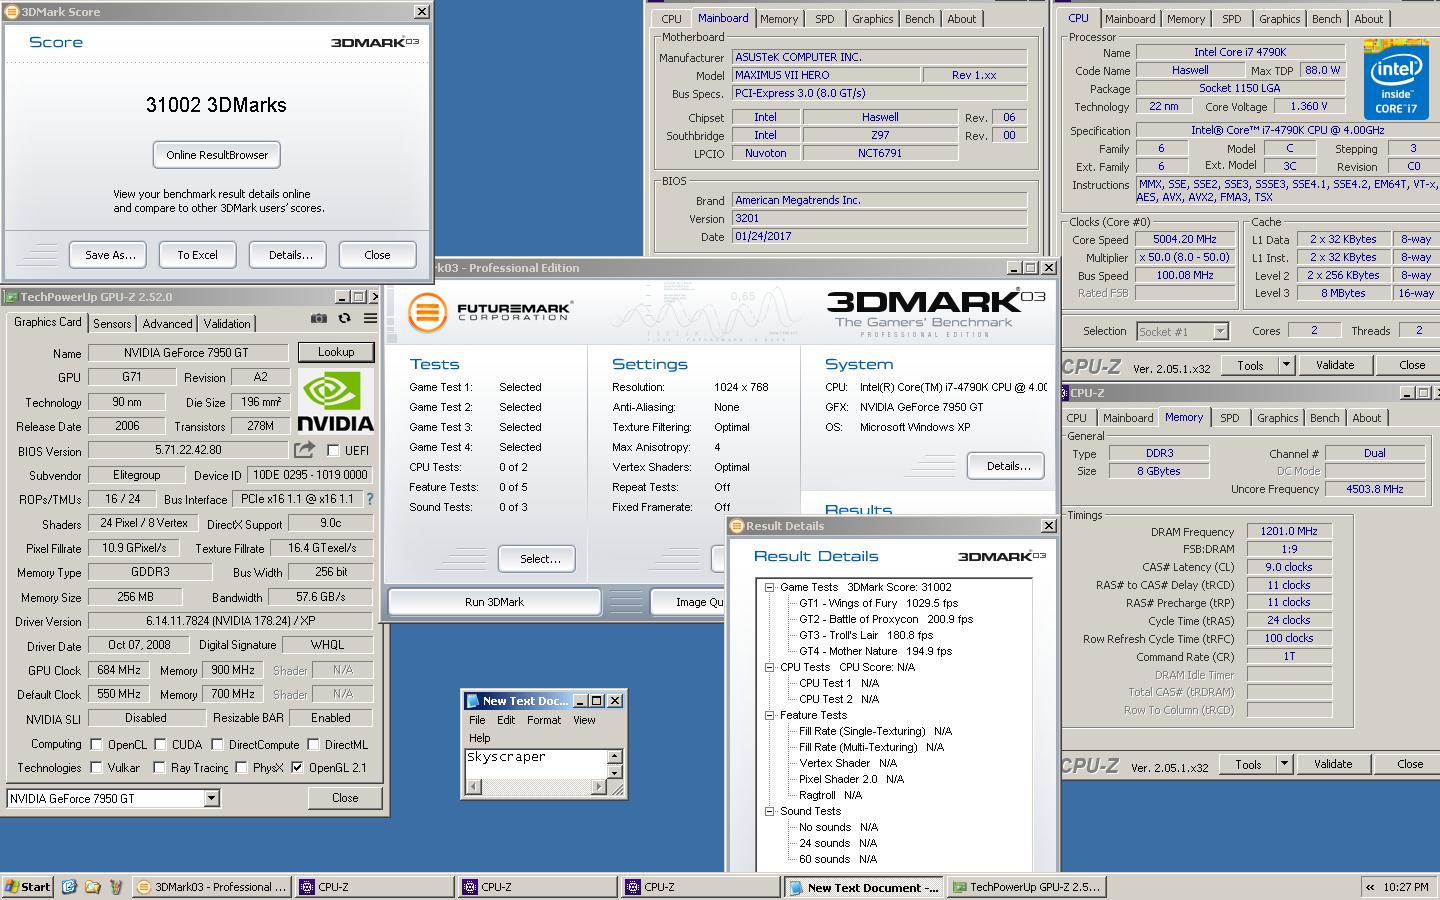This screenshot has height=900, width=1440.
Task: Open the File menu in New Text Document
Action: [x=477, y=720]
